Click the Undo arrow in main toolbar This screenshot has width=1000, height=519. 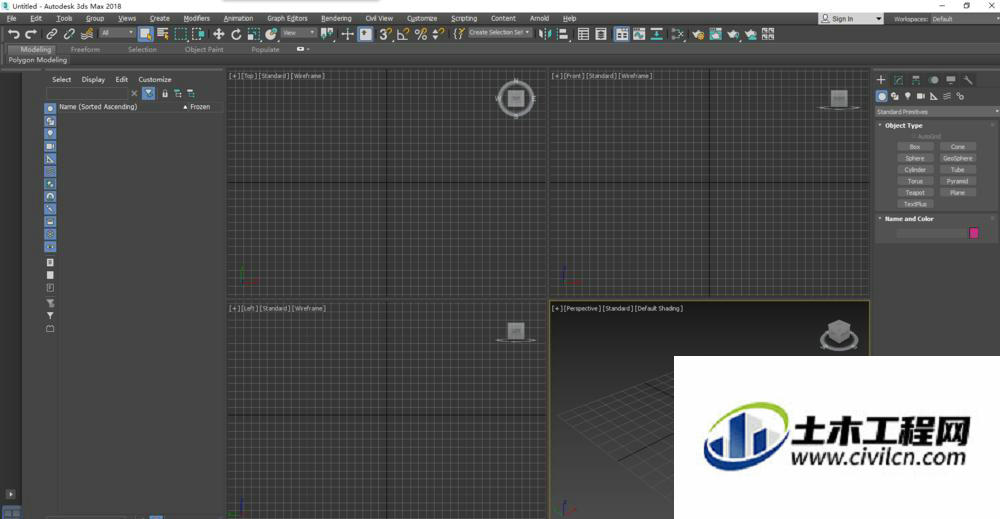[13, 34]
